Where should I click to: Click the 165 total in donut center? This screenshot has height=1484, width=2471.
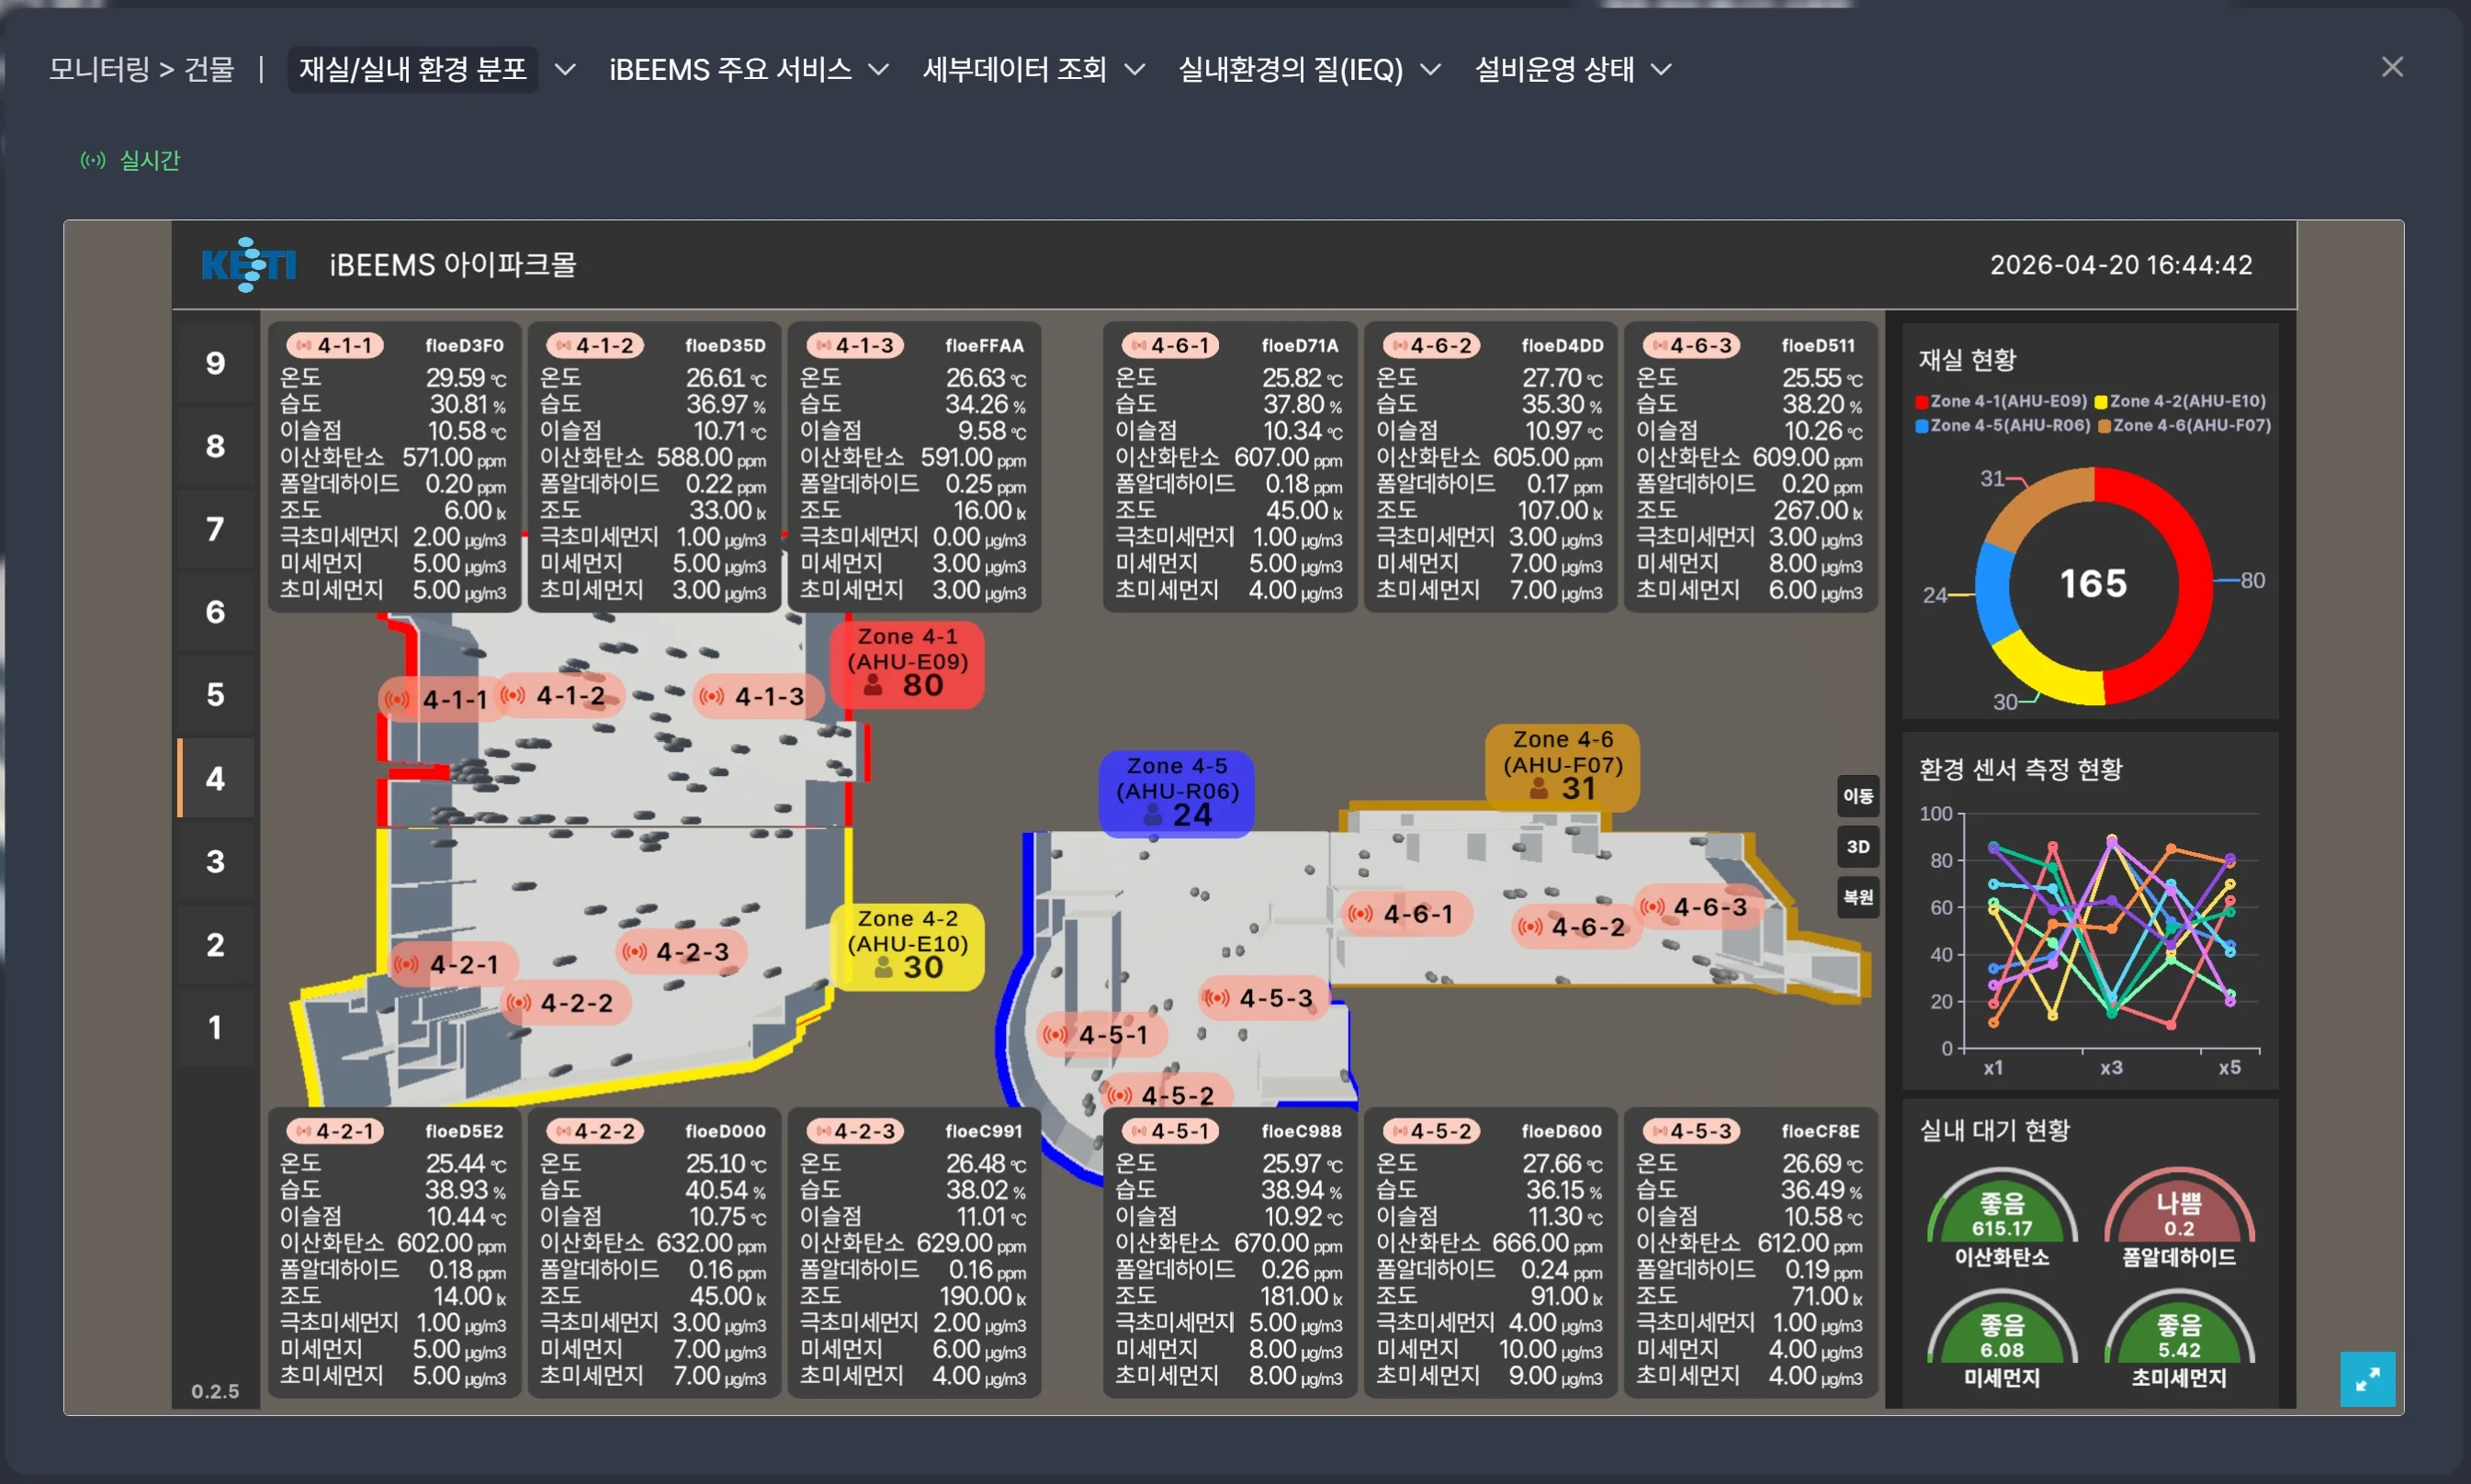point(2093,584)
